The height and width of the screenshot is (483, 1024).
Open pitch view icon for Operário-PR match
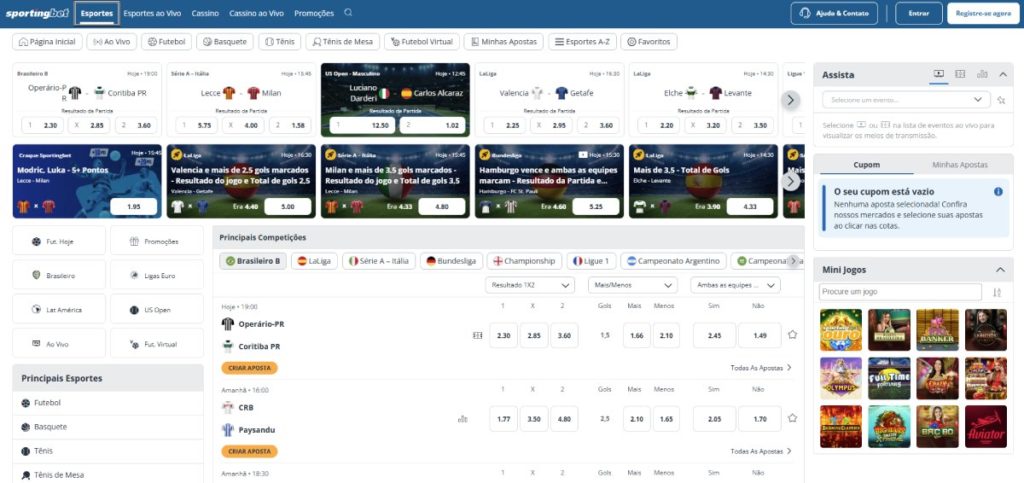pyautogui.click(x=477, y=335)
